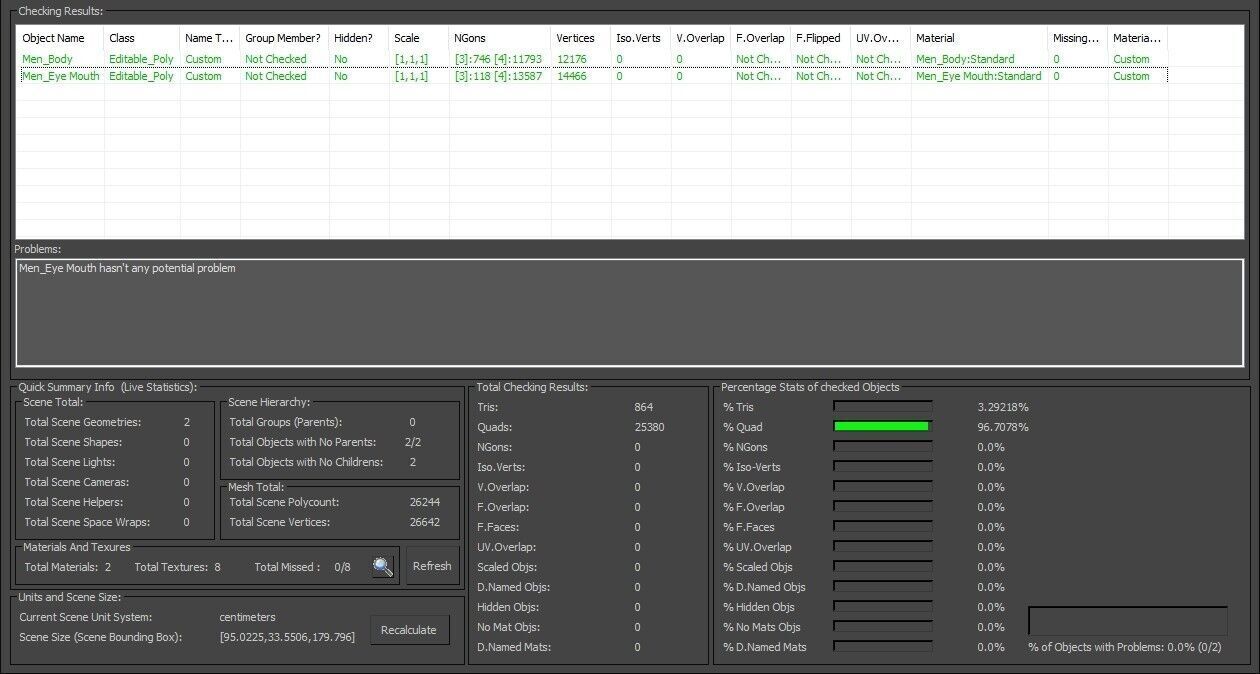The height and width of the screenshot is (674, 1260).
Task: Click the 3.29218% tris percentage value
Action: [x=1003, y=407]
